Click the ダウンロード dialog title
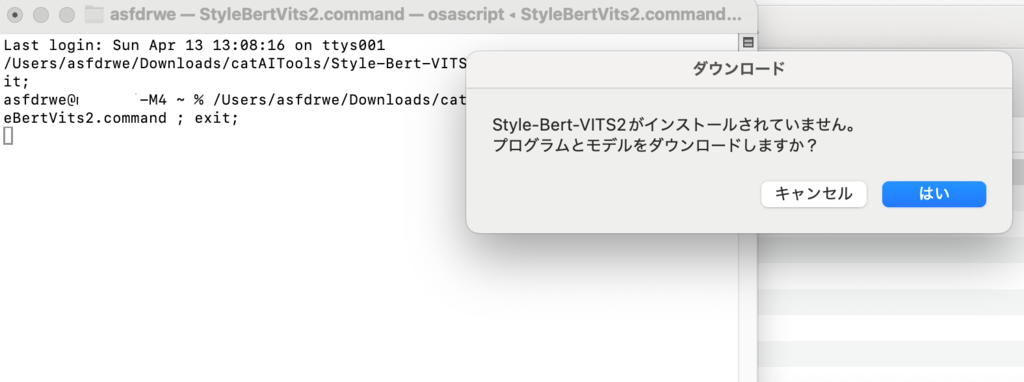The height and width of the screenshot is (382, 1024). (738, 69)
